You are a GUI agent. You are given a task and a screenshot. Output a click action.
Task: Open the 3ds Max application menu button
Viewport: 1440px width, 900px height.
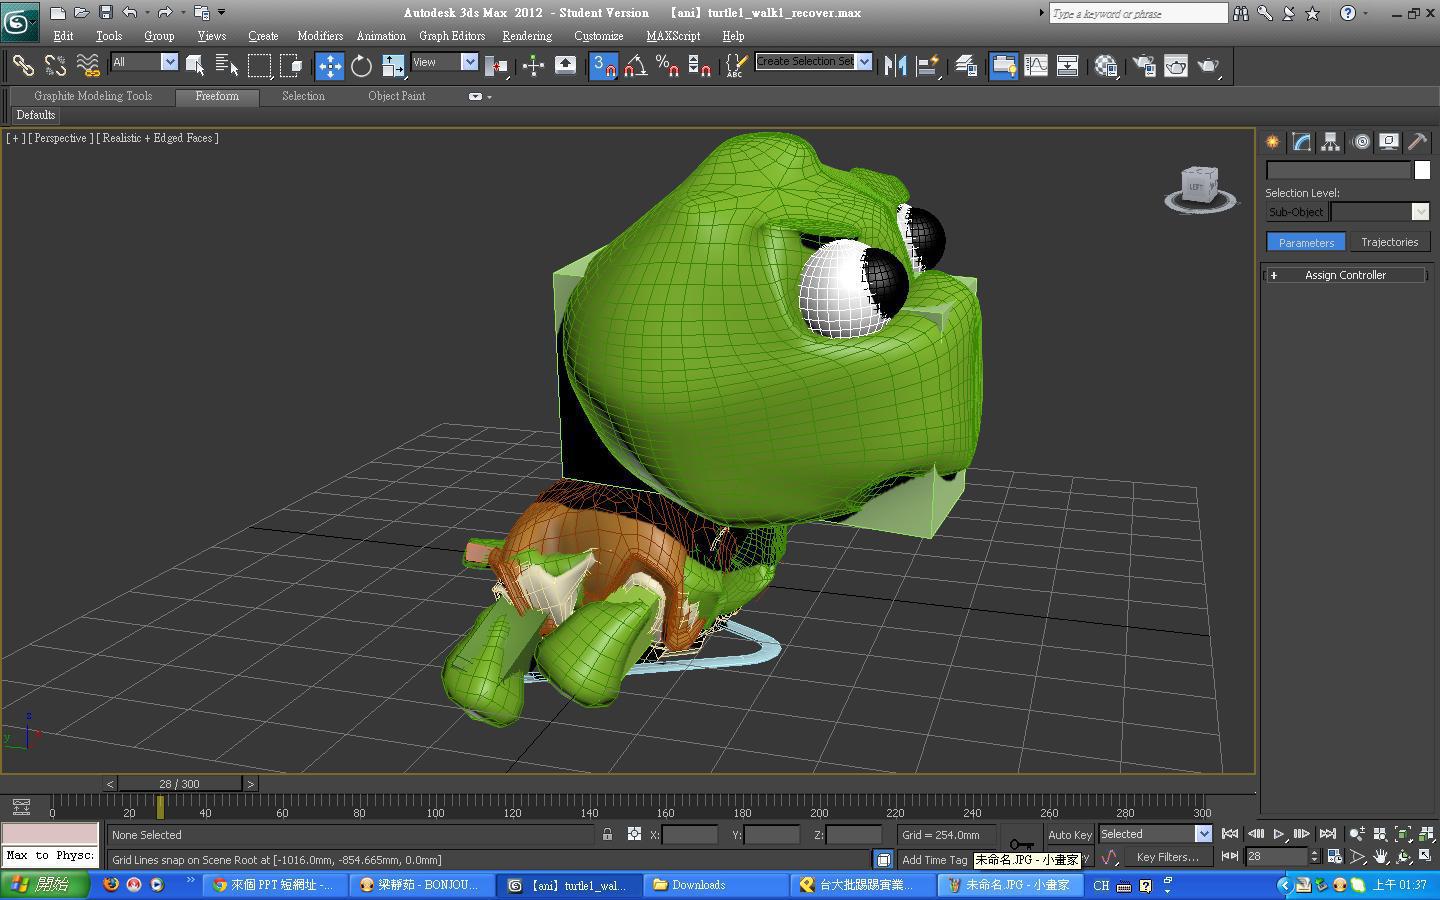(19, 21)
